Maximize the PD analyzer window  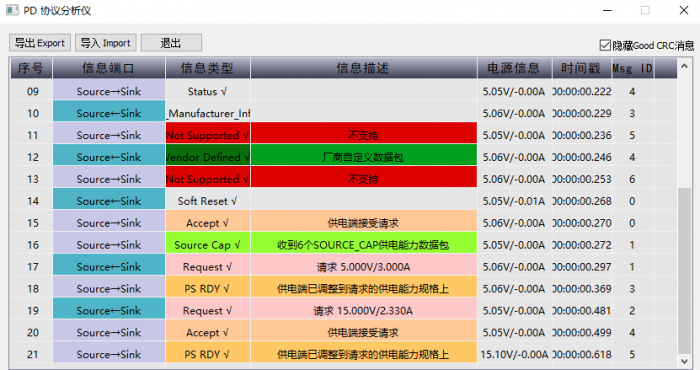point(645,10)
